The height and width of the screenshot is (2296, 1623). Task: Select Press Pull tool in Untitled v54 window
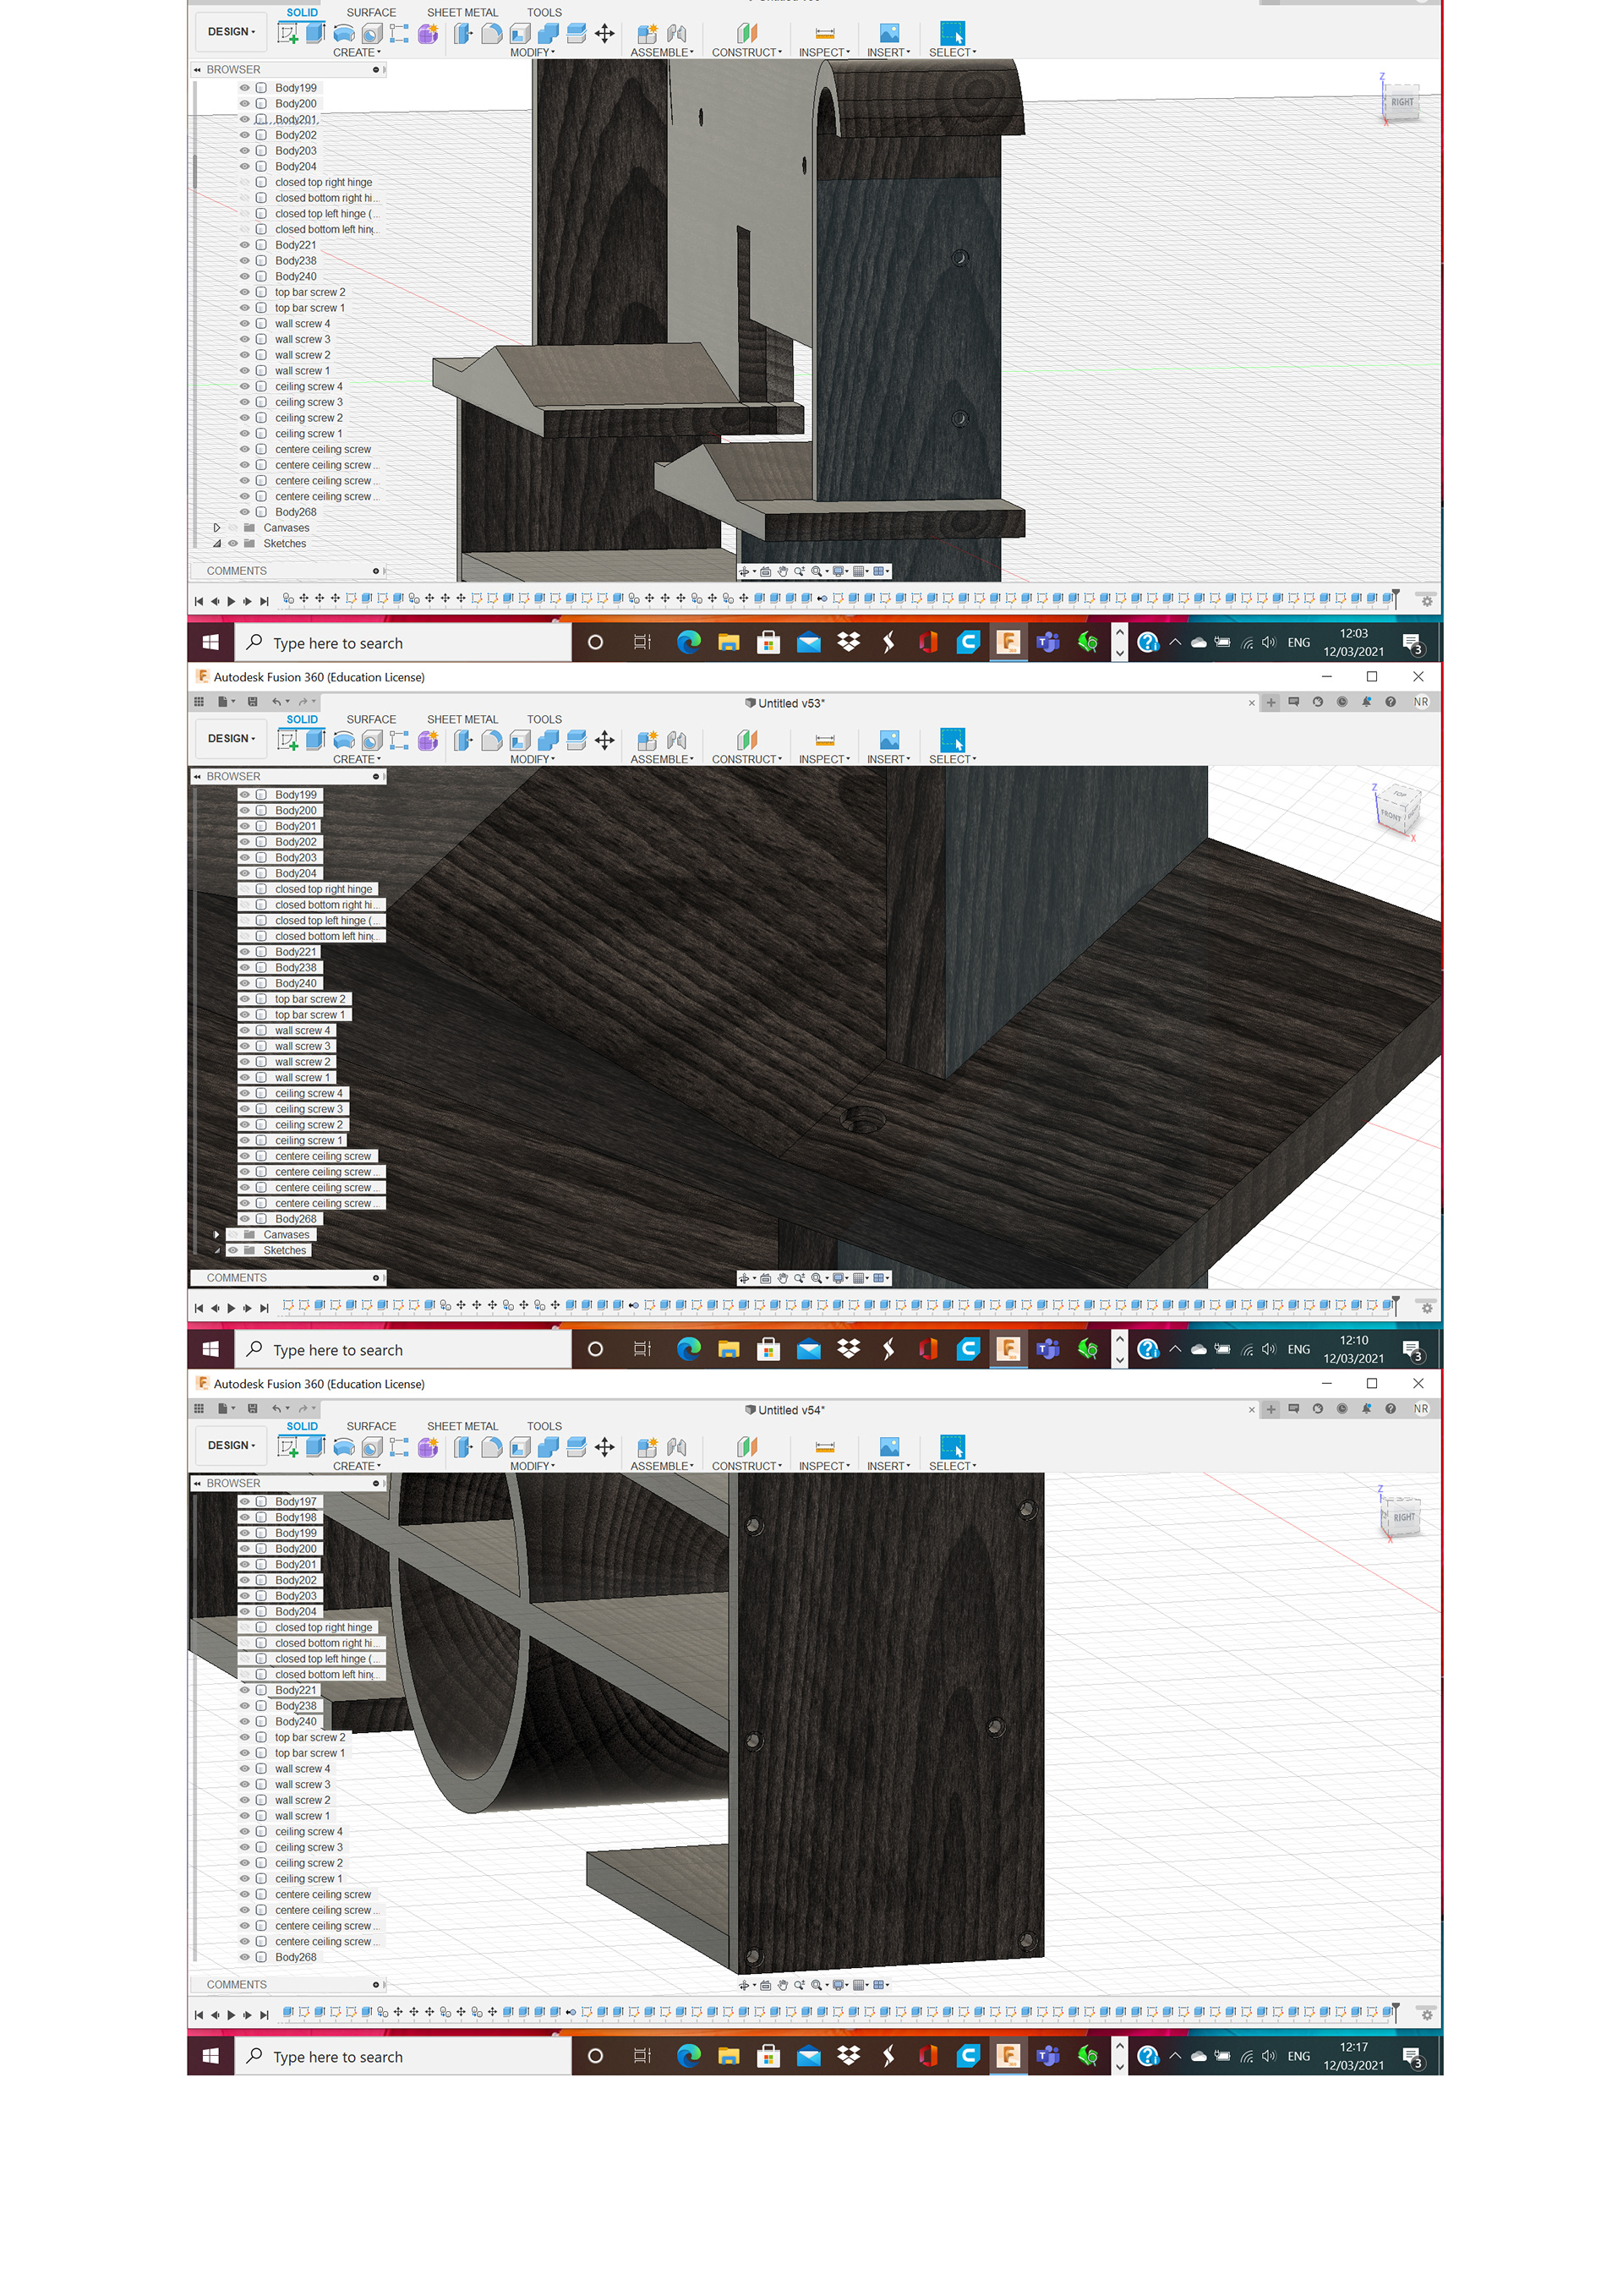point(463,1447)
